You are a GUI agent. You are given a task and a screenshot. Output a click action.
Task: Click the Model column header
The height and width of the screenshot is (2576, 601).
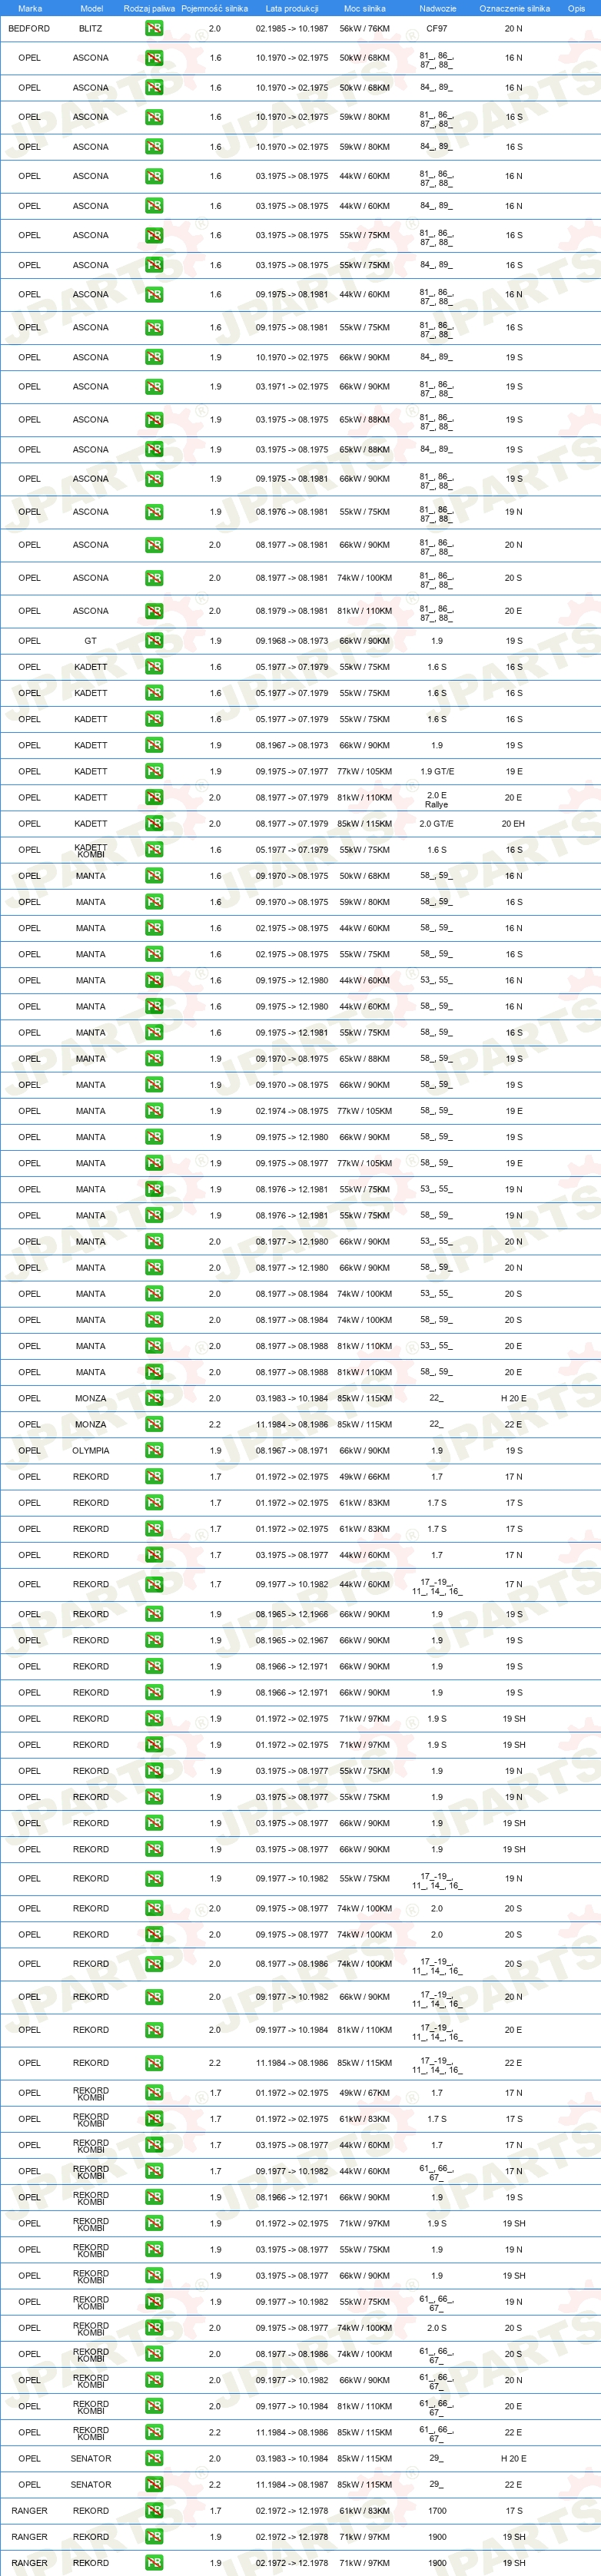[x=91, y=8]
